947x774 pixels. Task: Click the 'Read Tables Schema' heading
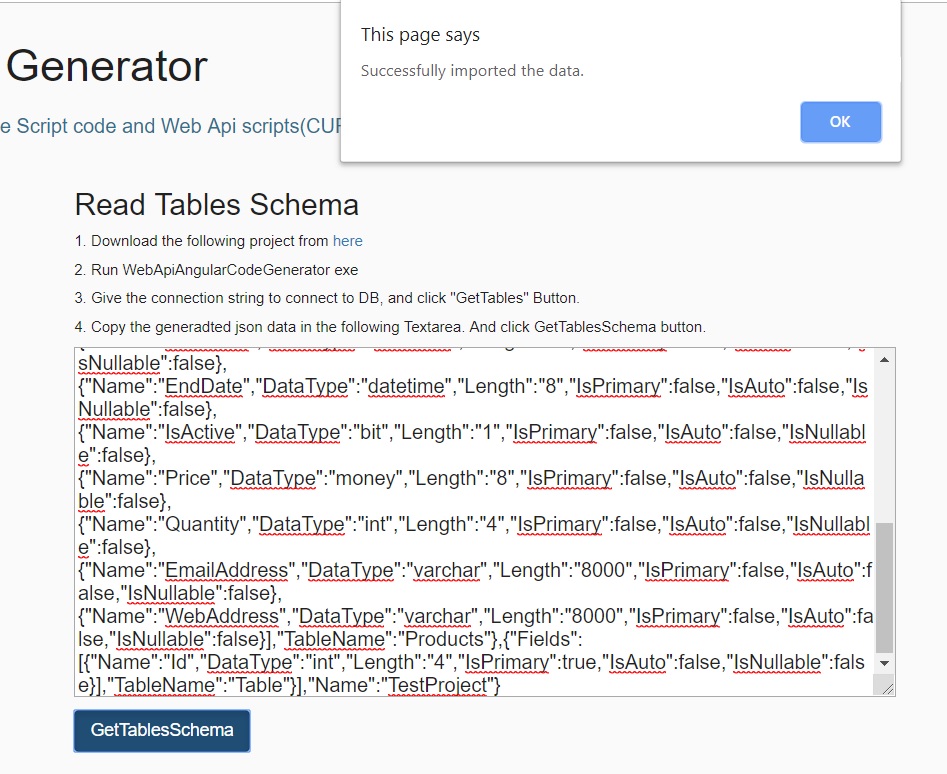217,205
